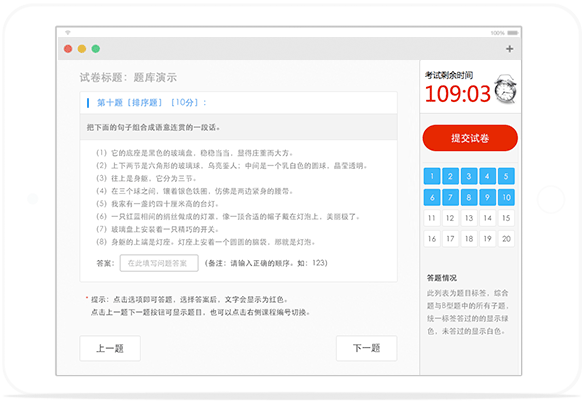The height and width of the screenshot is (402, 584).
Task: Select sentence (4) 在三个球之间
Action: click(195, 191)
